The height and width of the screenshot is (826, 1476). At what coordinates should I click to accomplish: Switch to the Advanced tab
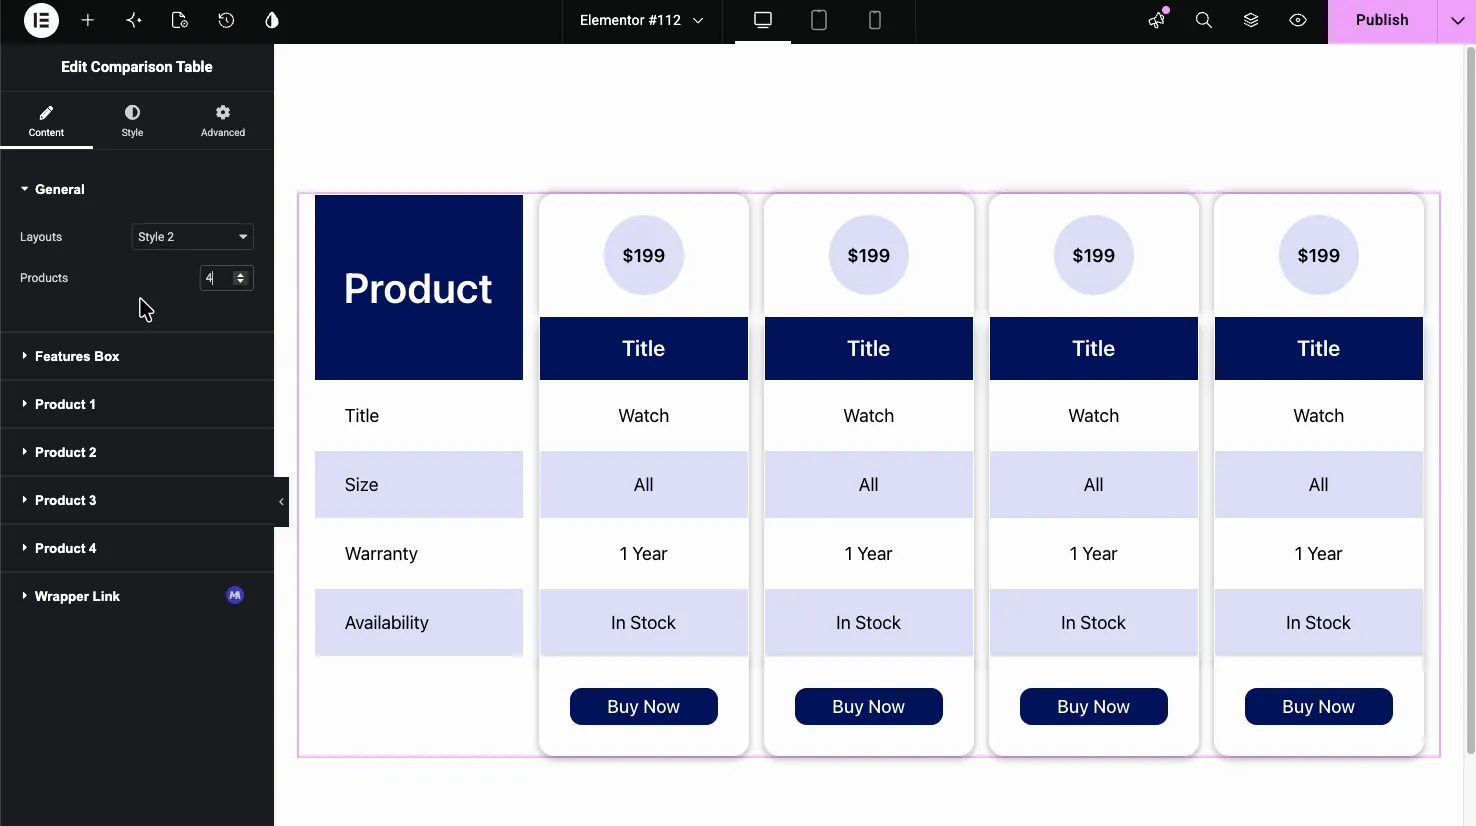[223, 120]
